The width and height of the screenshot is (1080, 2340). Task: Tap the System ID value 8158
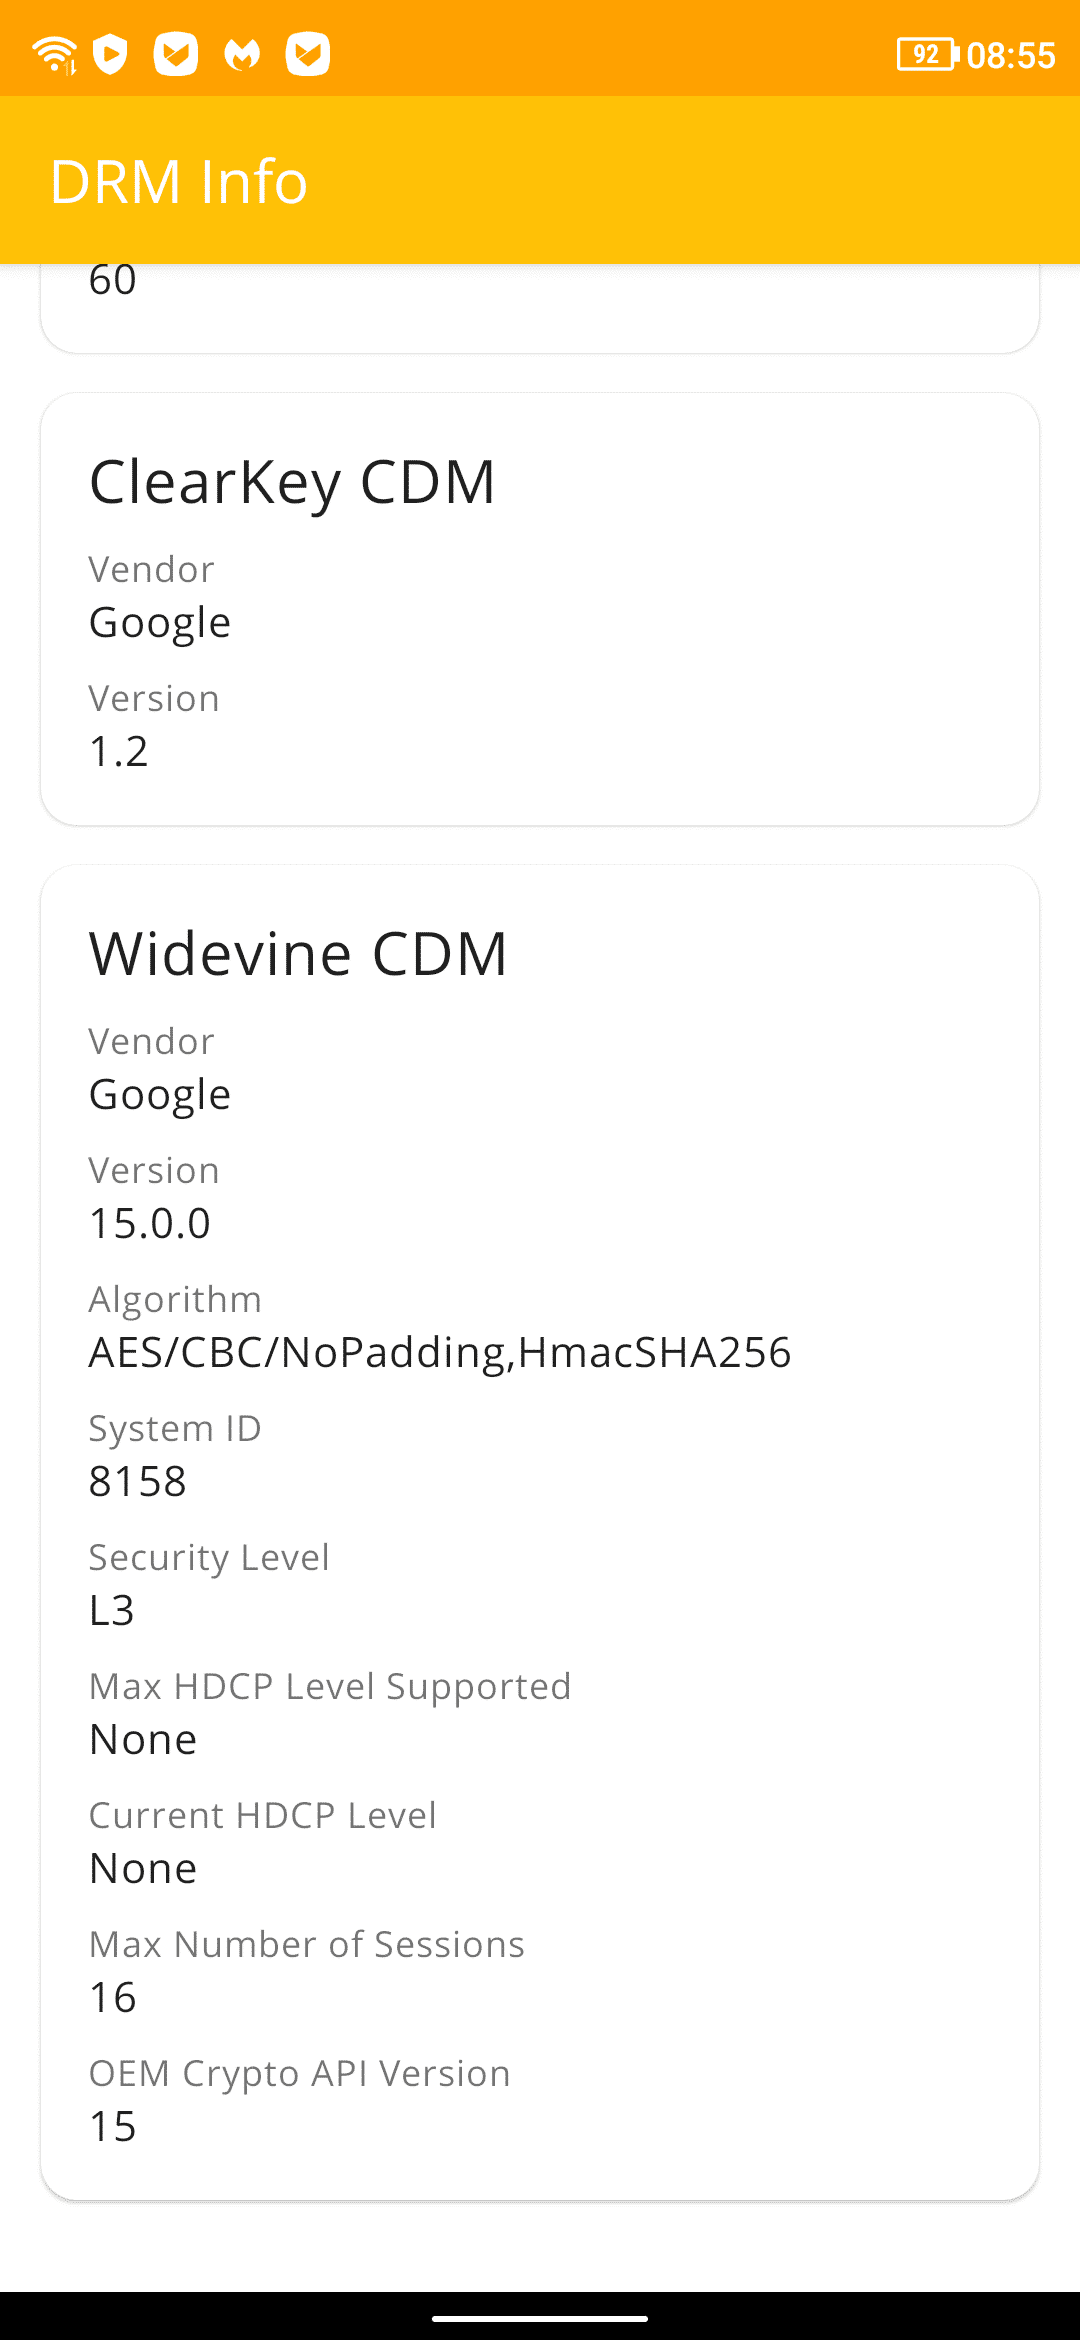click(x=138, y=1481)
